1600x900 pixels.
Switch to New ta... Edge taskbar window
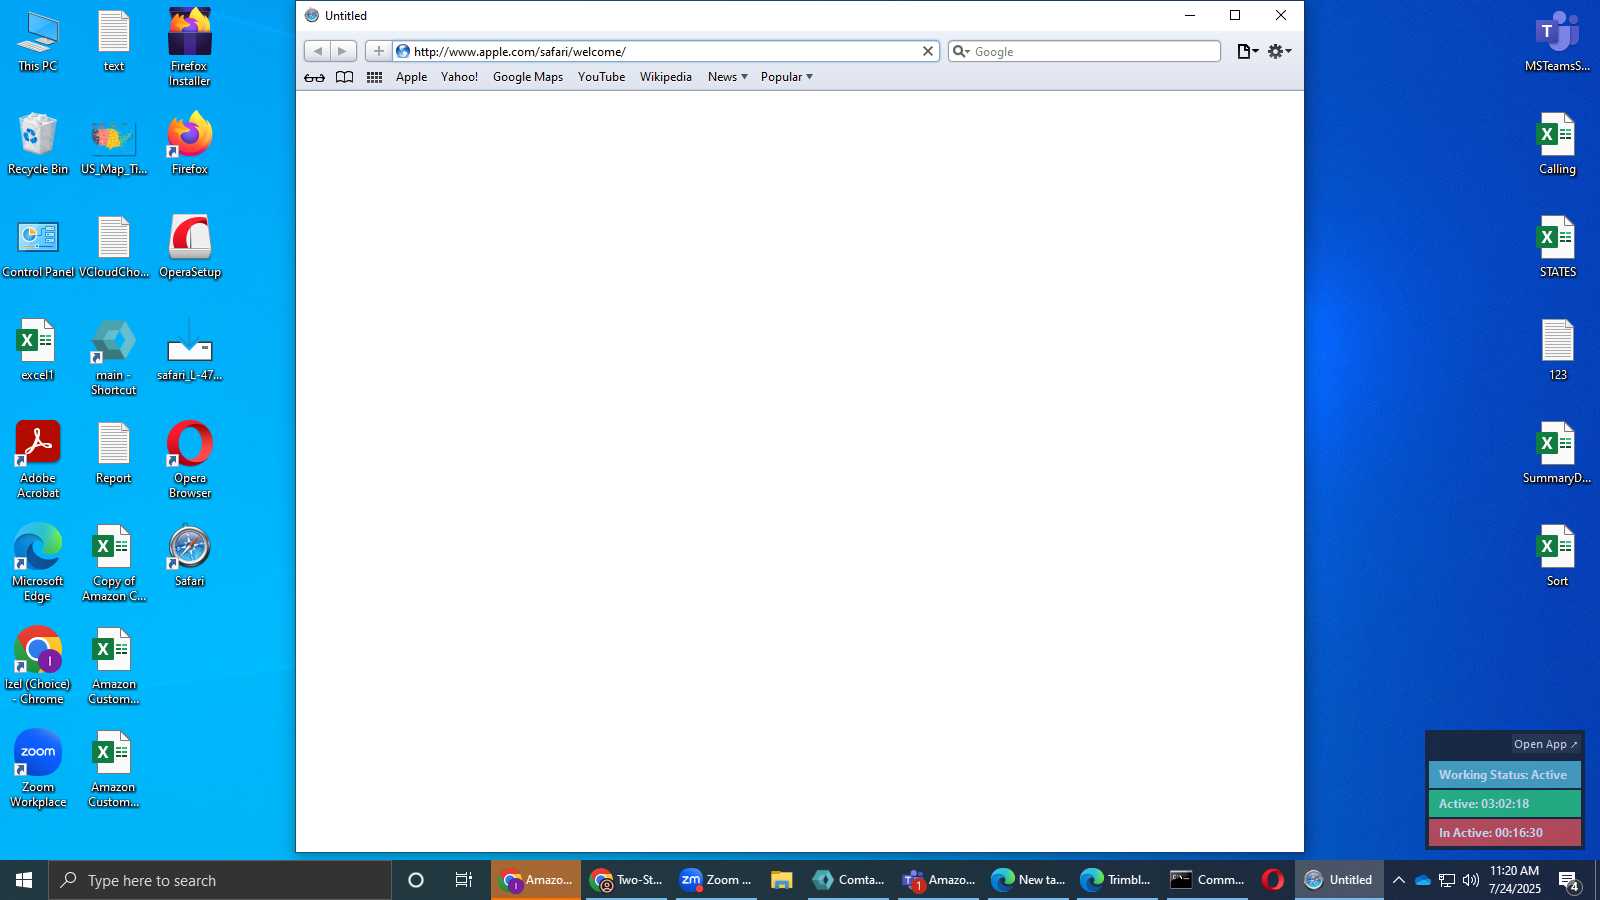click(1028, 880)
